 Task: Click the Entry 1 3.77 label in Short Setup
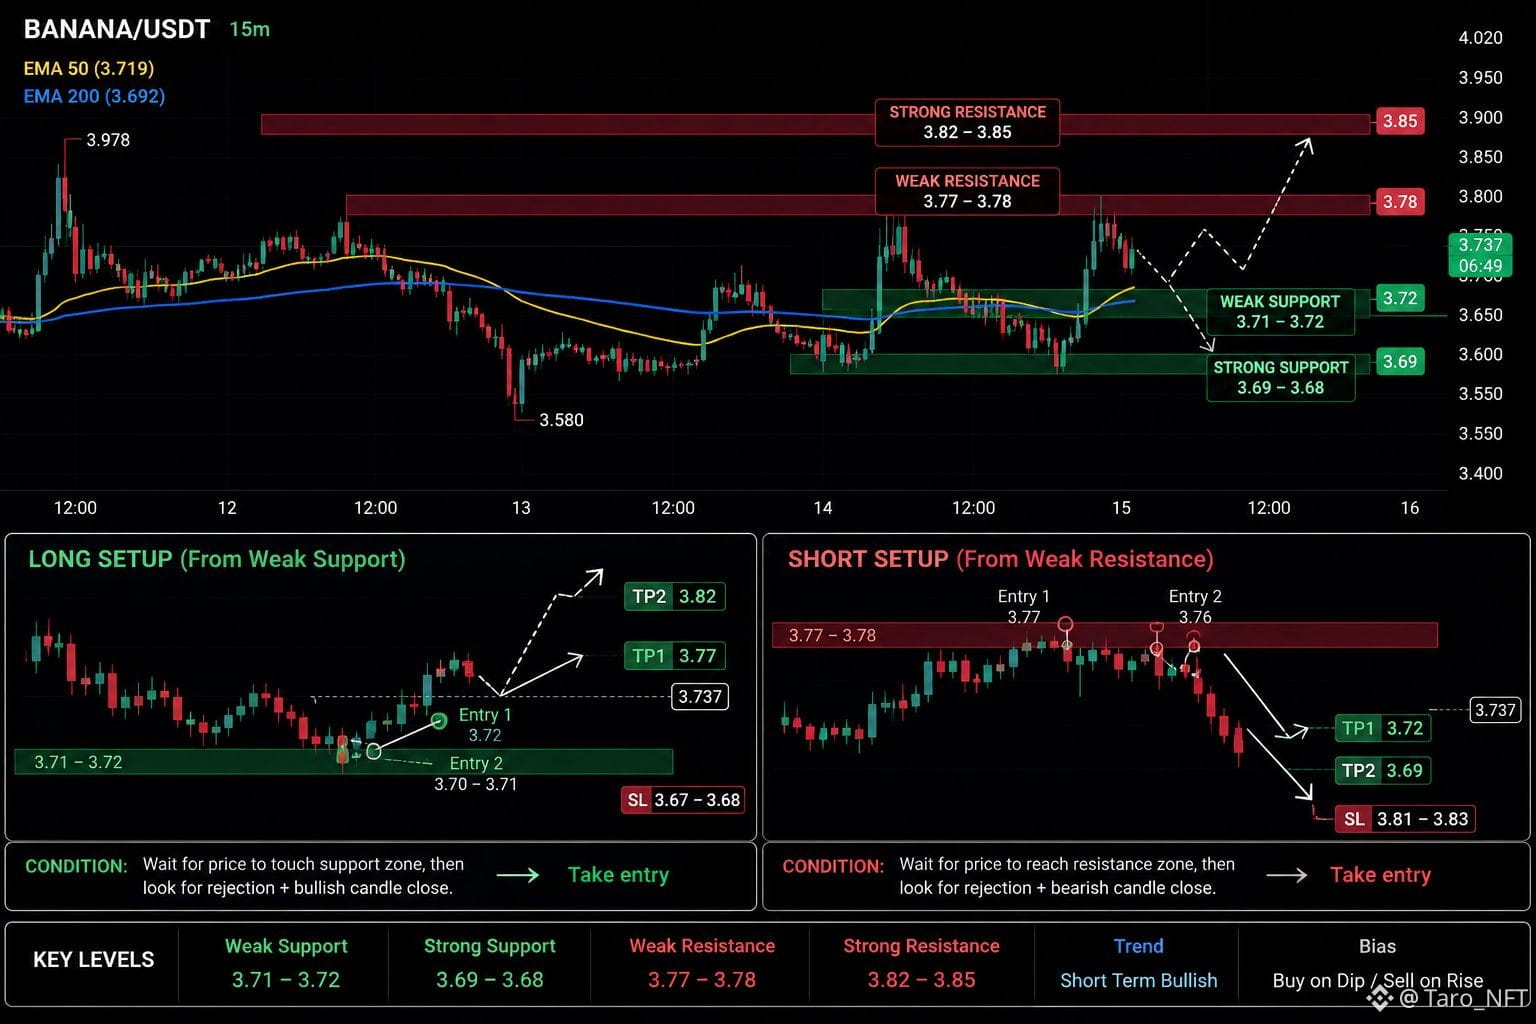pos(1024,607)
